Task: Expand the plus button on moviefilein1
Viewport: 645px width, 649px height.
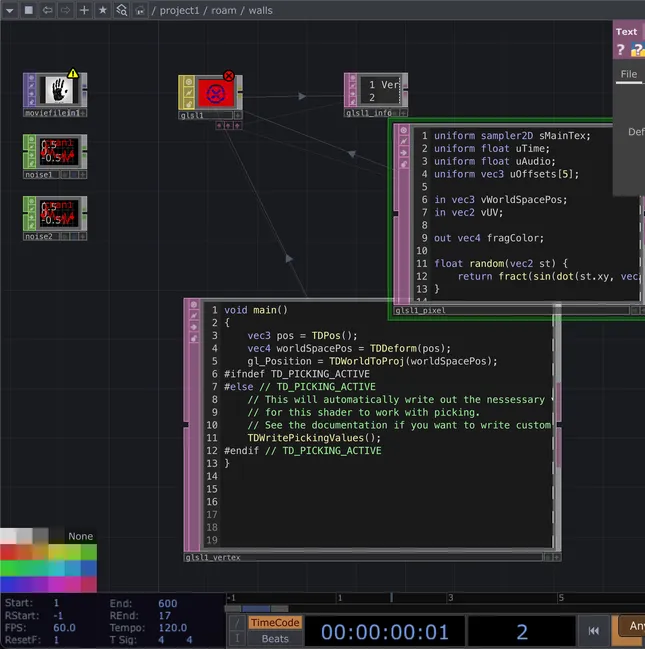Action: (x=83, y=113)
